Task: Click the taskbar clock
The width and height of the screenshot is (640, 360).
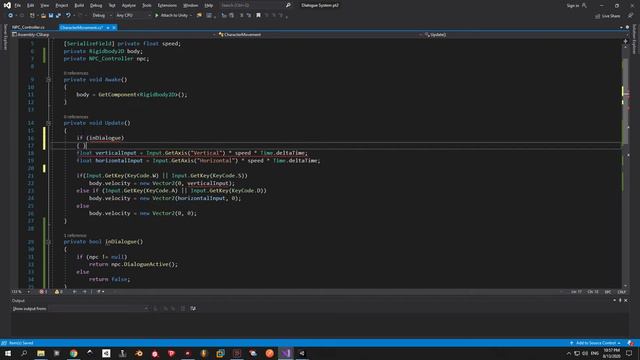Action: [x=611, y=353]
